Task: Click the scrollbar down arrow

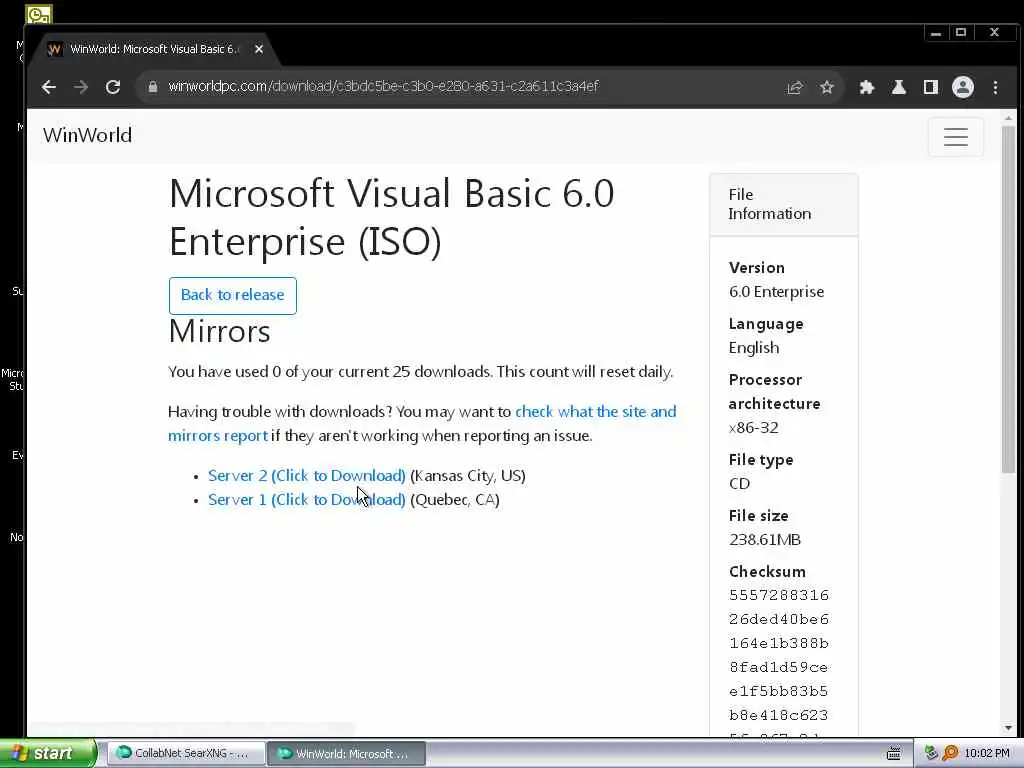Action: click(x=1008, y=728)
